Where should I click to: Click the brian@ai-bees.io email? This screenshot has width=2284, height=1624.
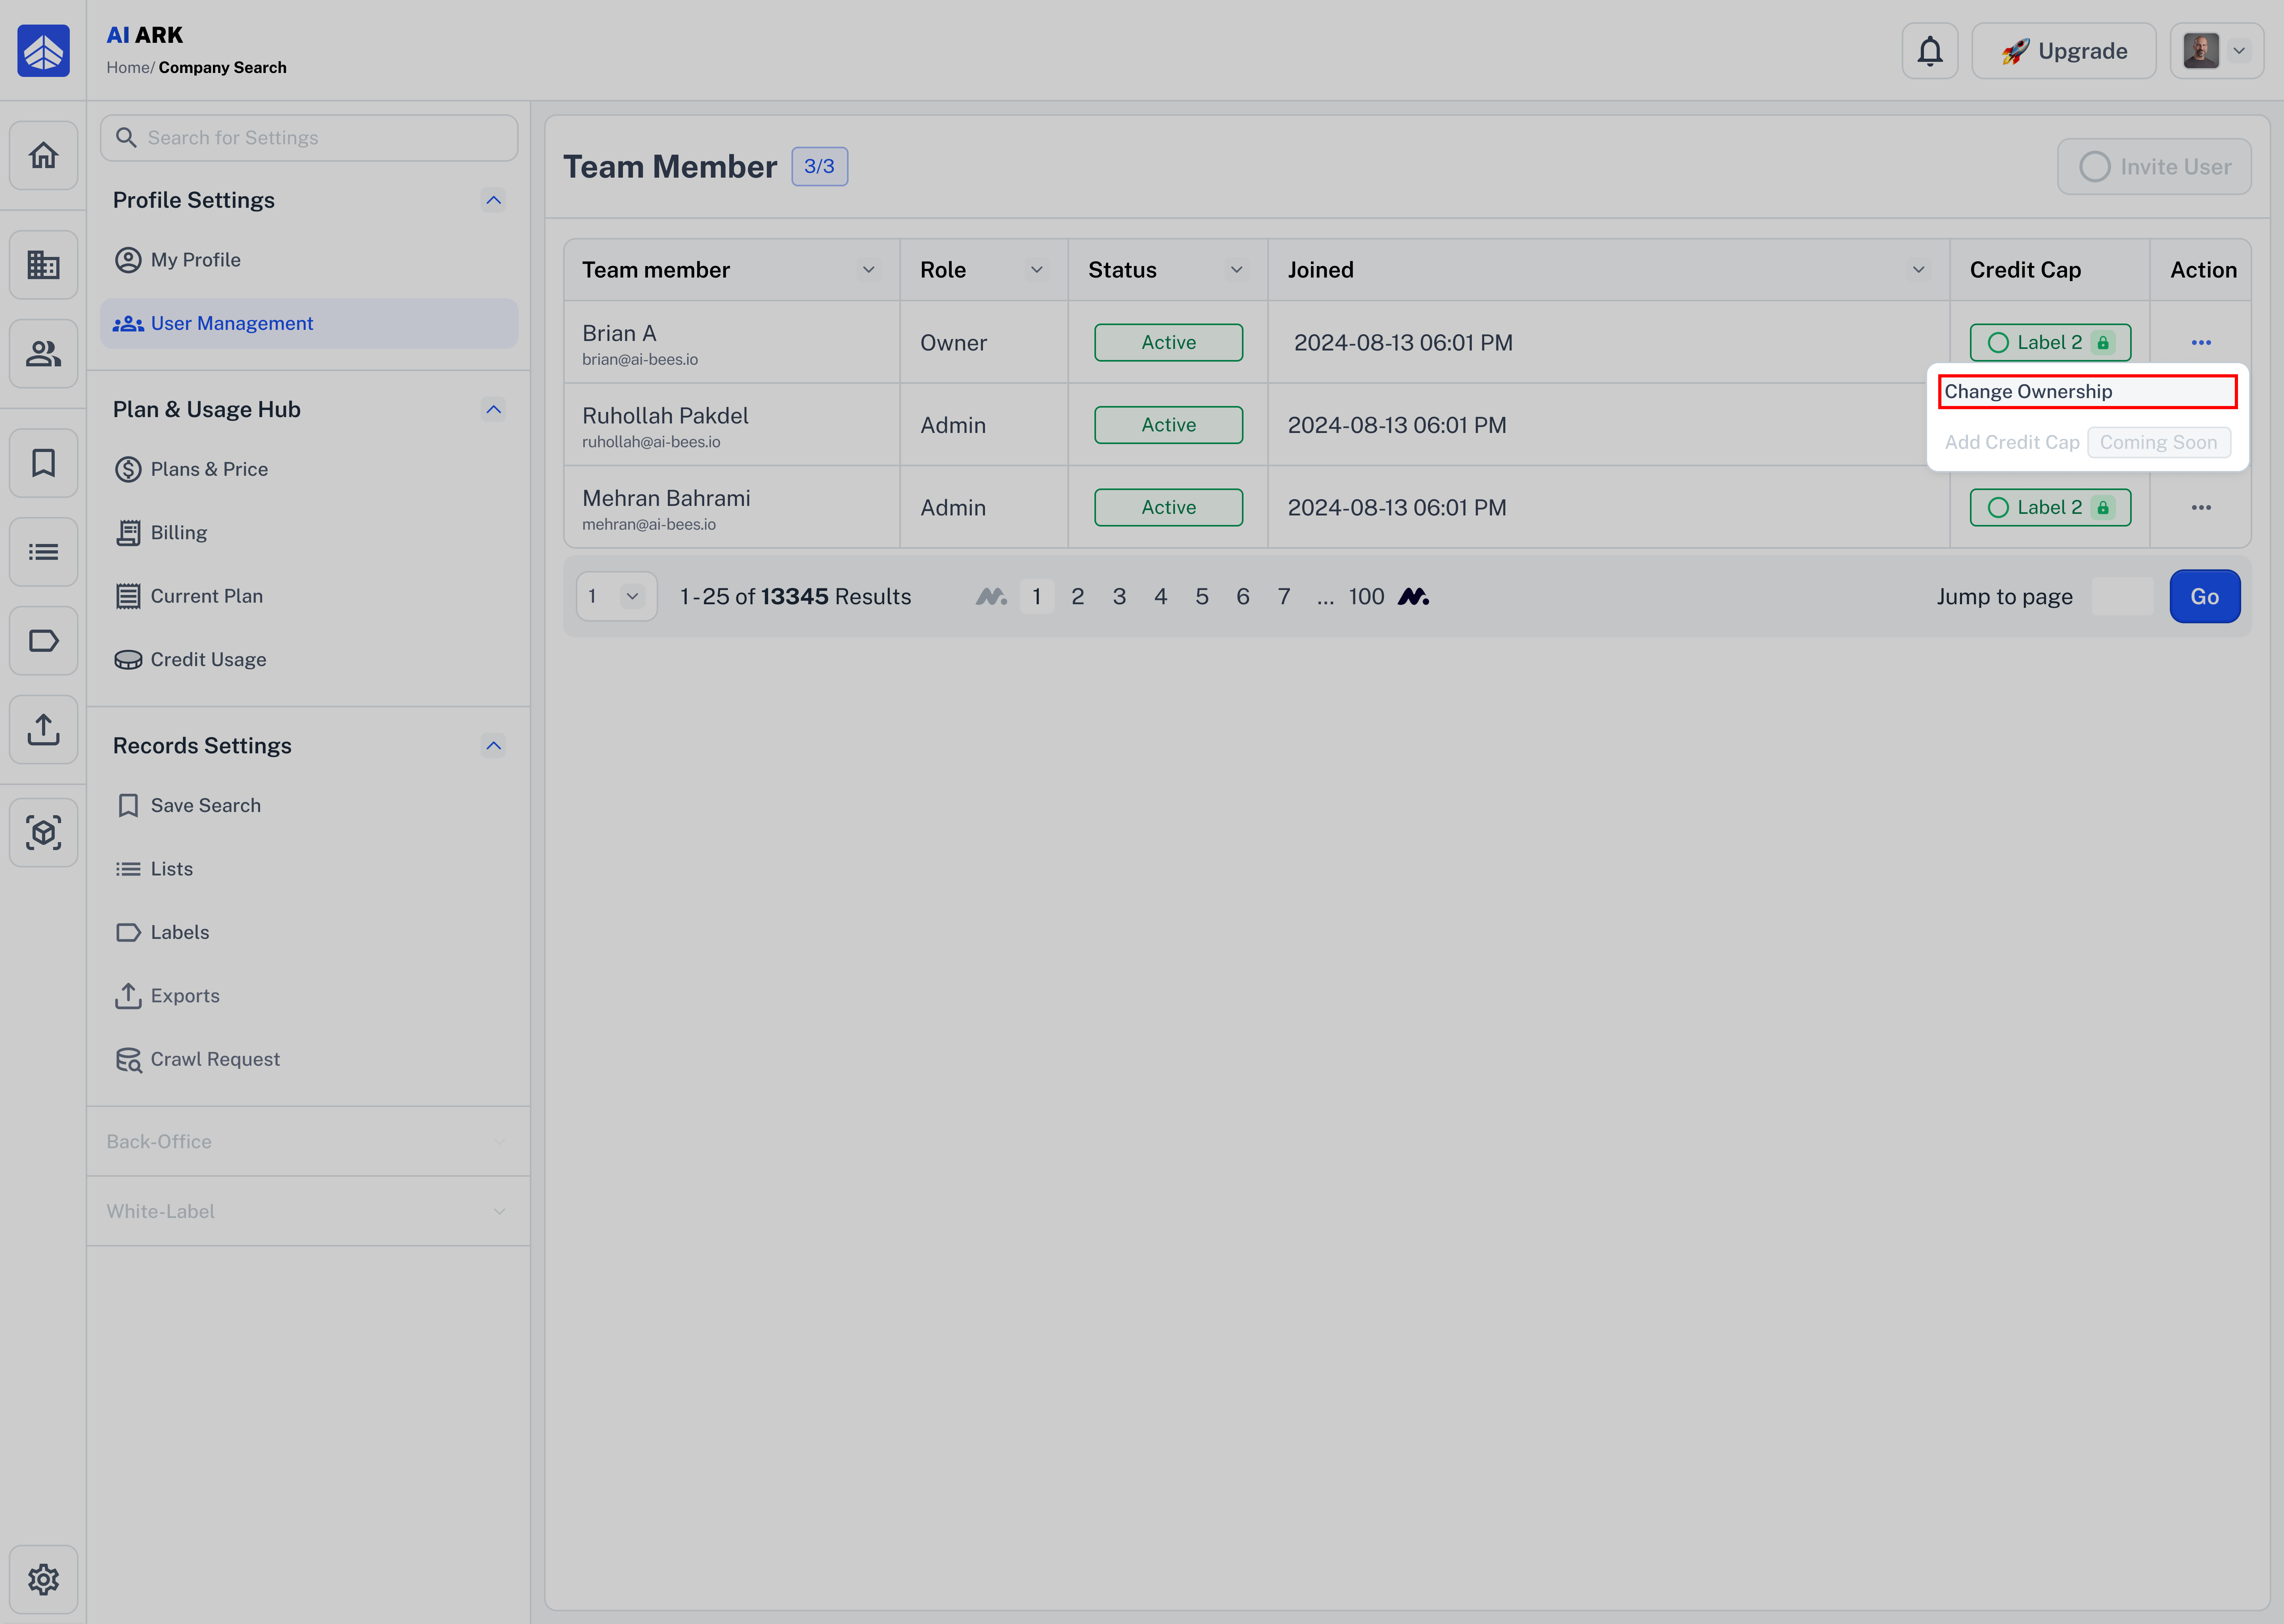[640, 360]
